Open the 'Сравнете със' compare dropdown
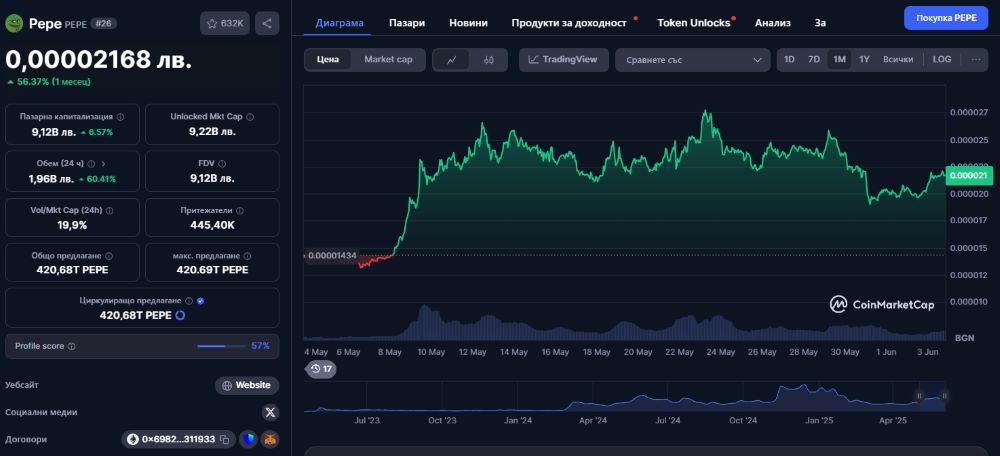The image size is (1000, 456). click(x=692, y=60)
